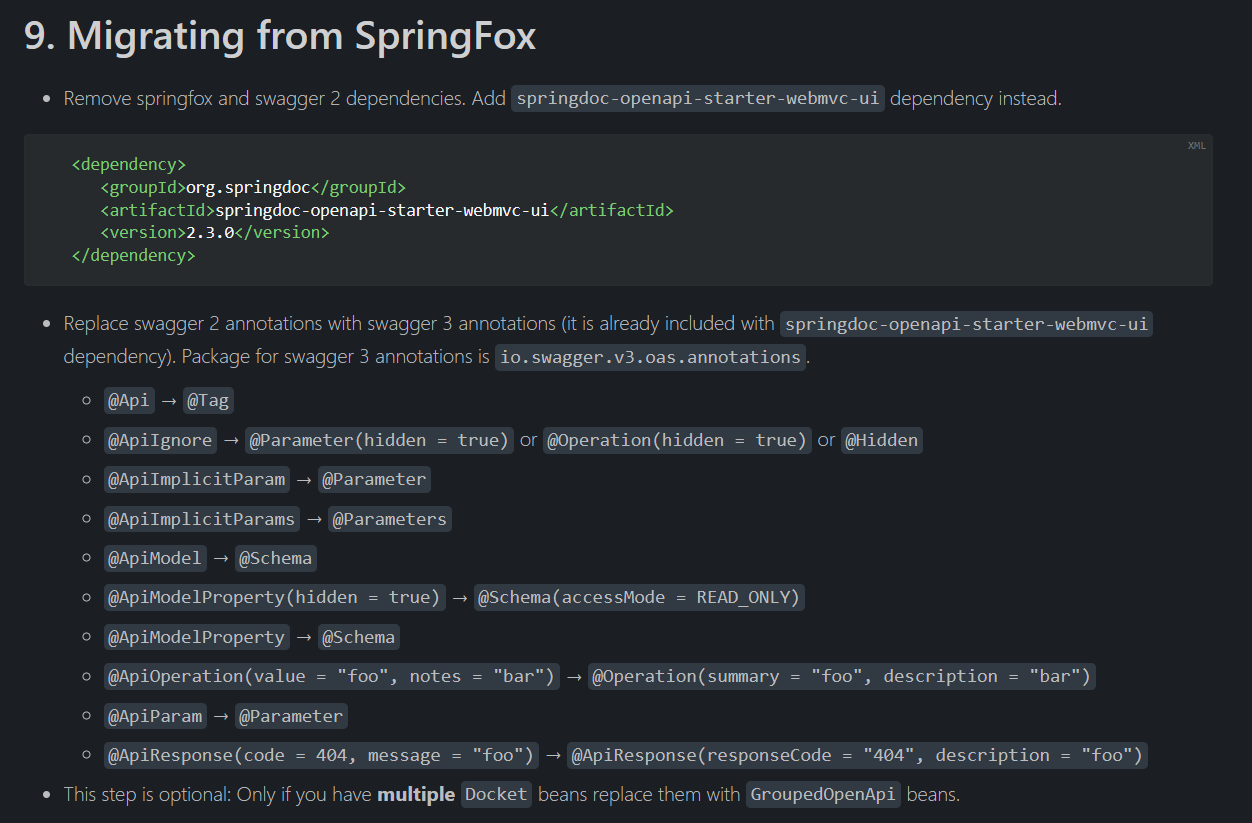Click the XML language label on code block
The height and width of the screenshot is (823, 1252).
(x=1196, y=146)
